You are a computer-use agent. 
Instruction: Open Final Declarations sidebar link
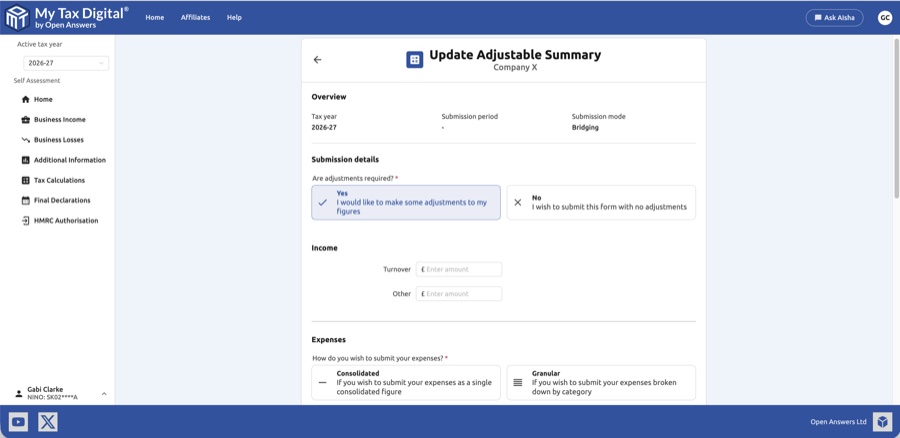click(x=60, y=200)
